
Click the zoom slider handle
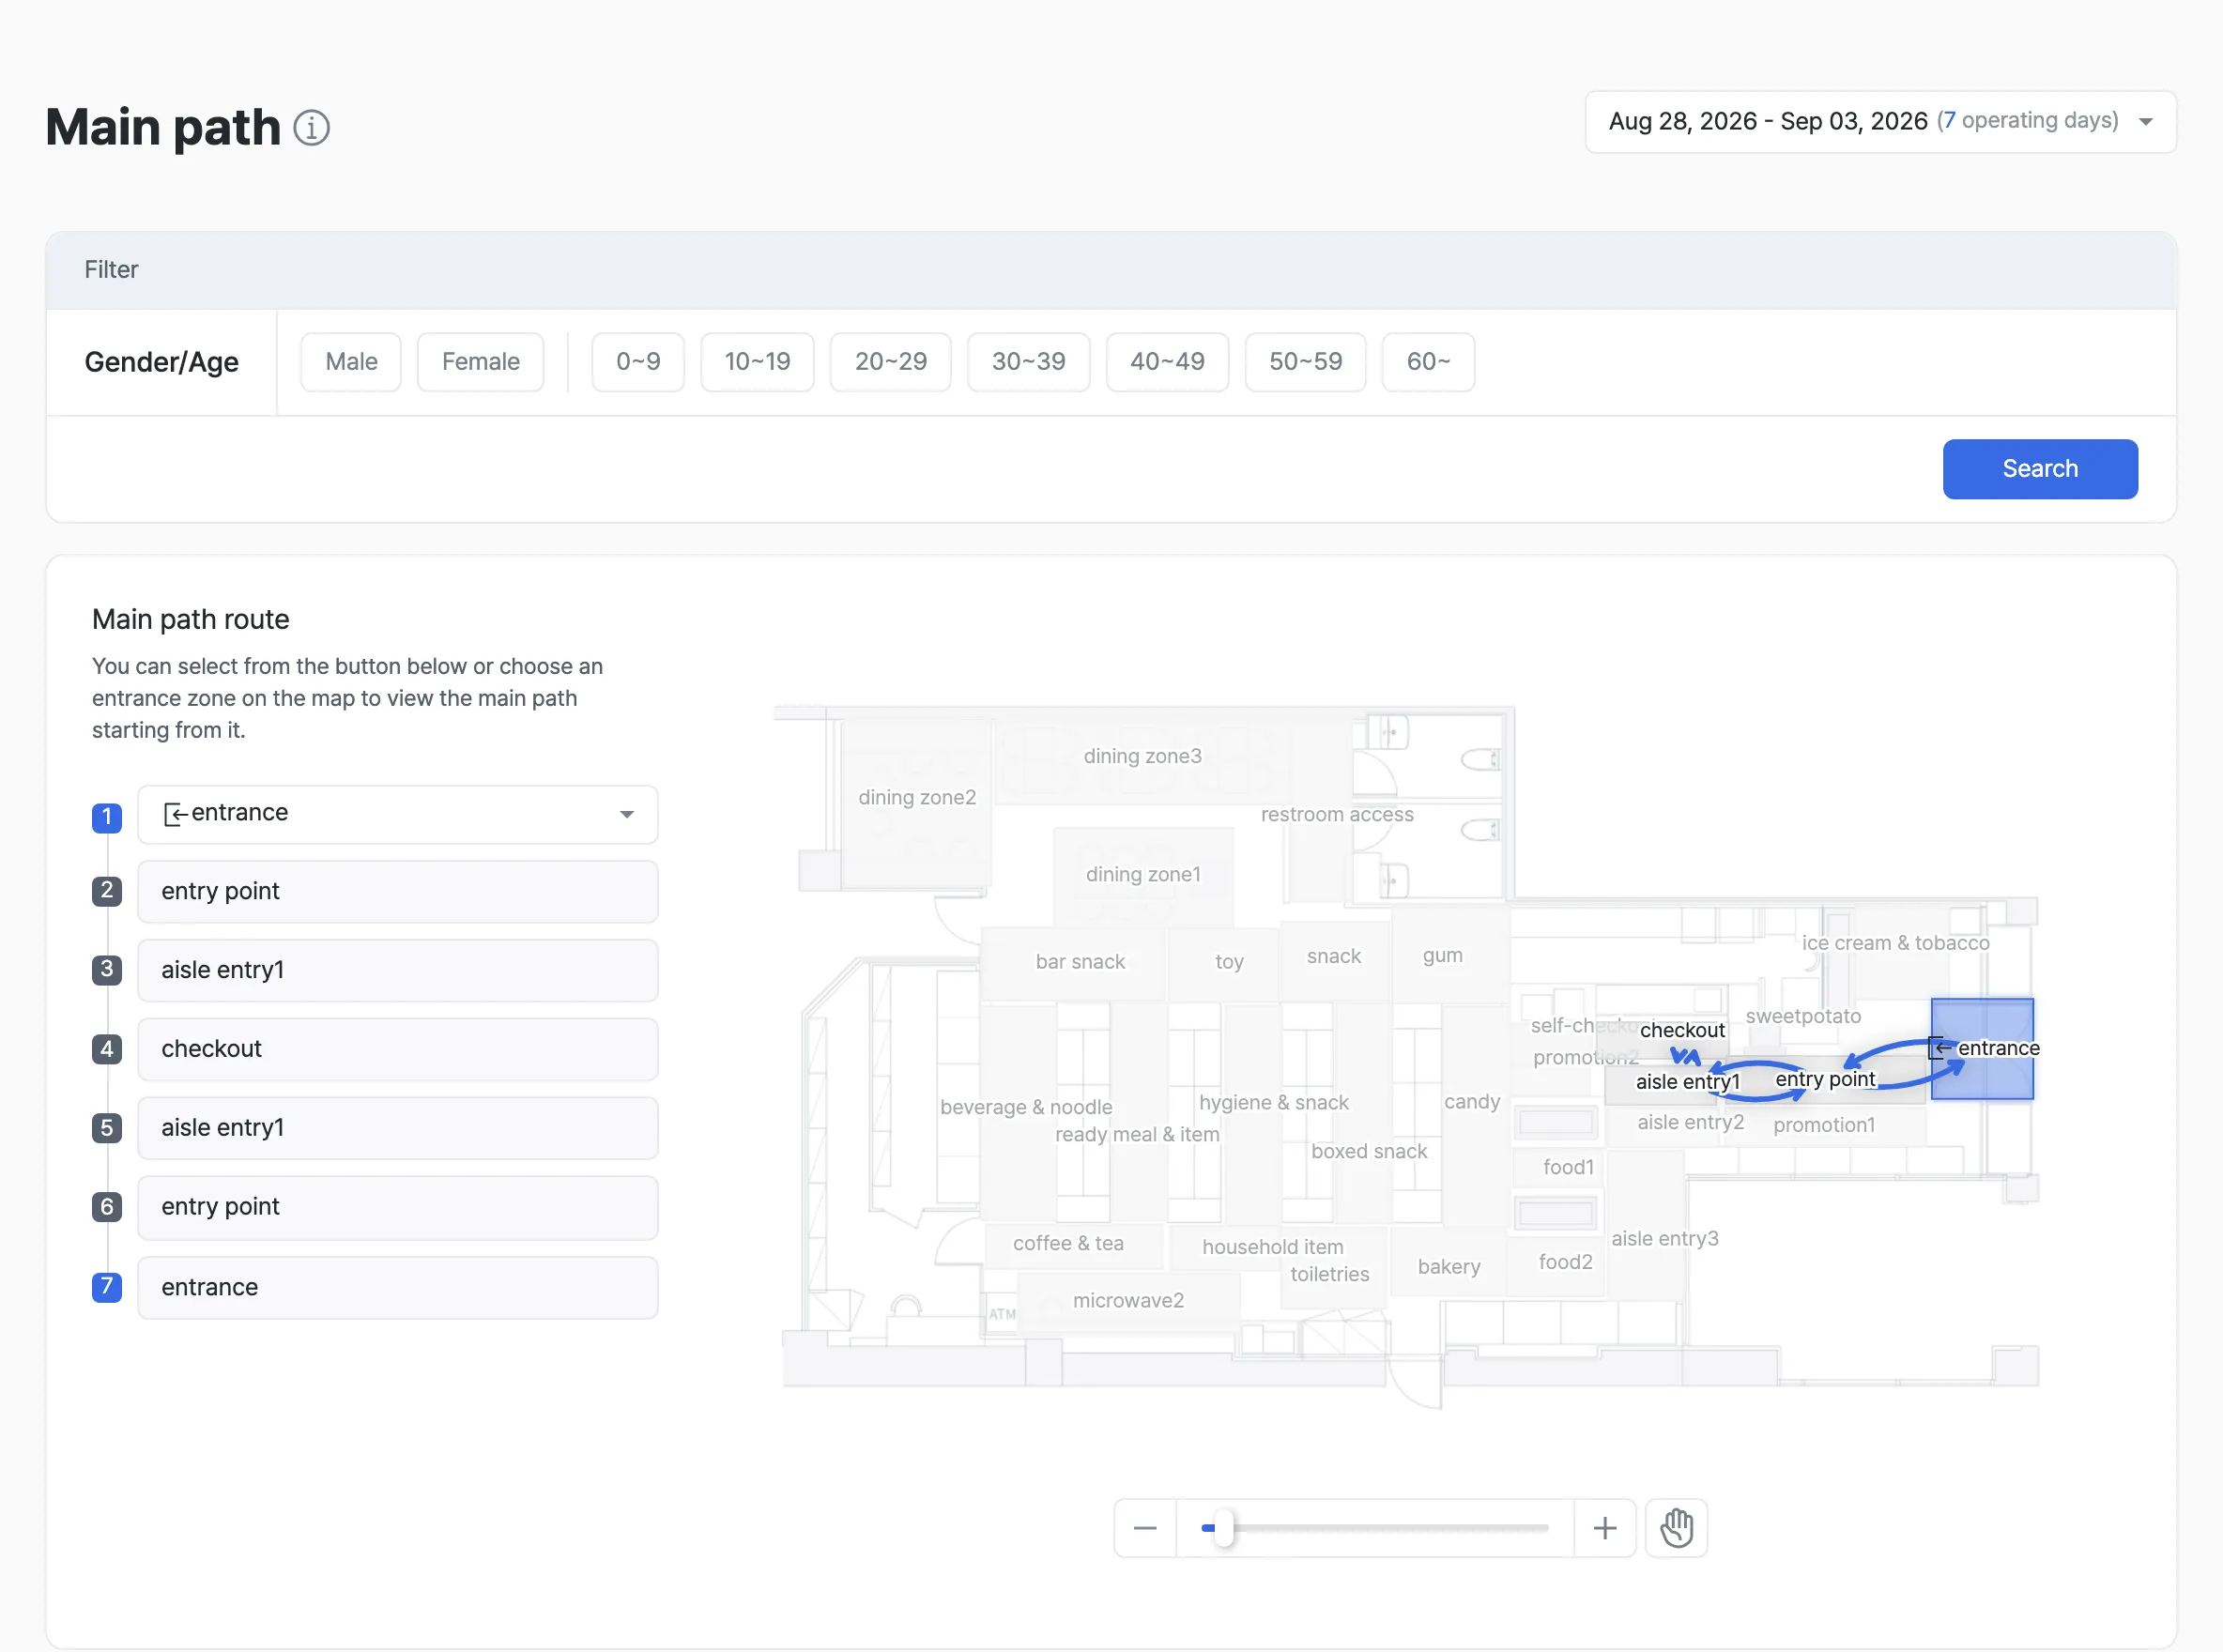coord(1224,1528)
